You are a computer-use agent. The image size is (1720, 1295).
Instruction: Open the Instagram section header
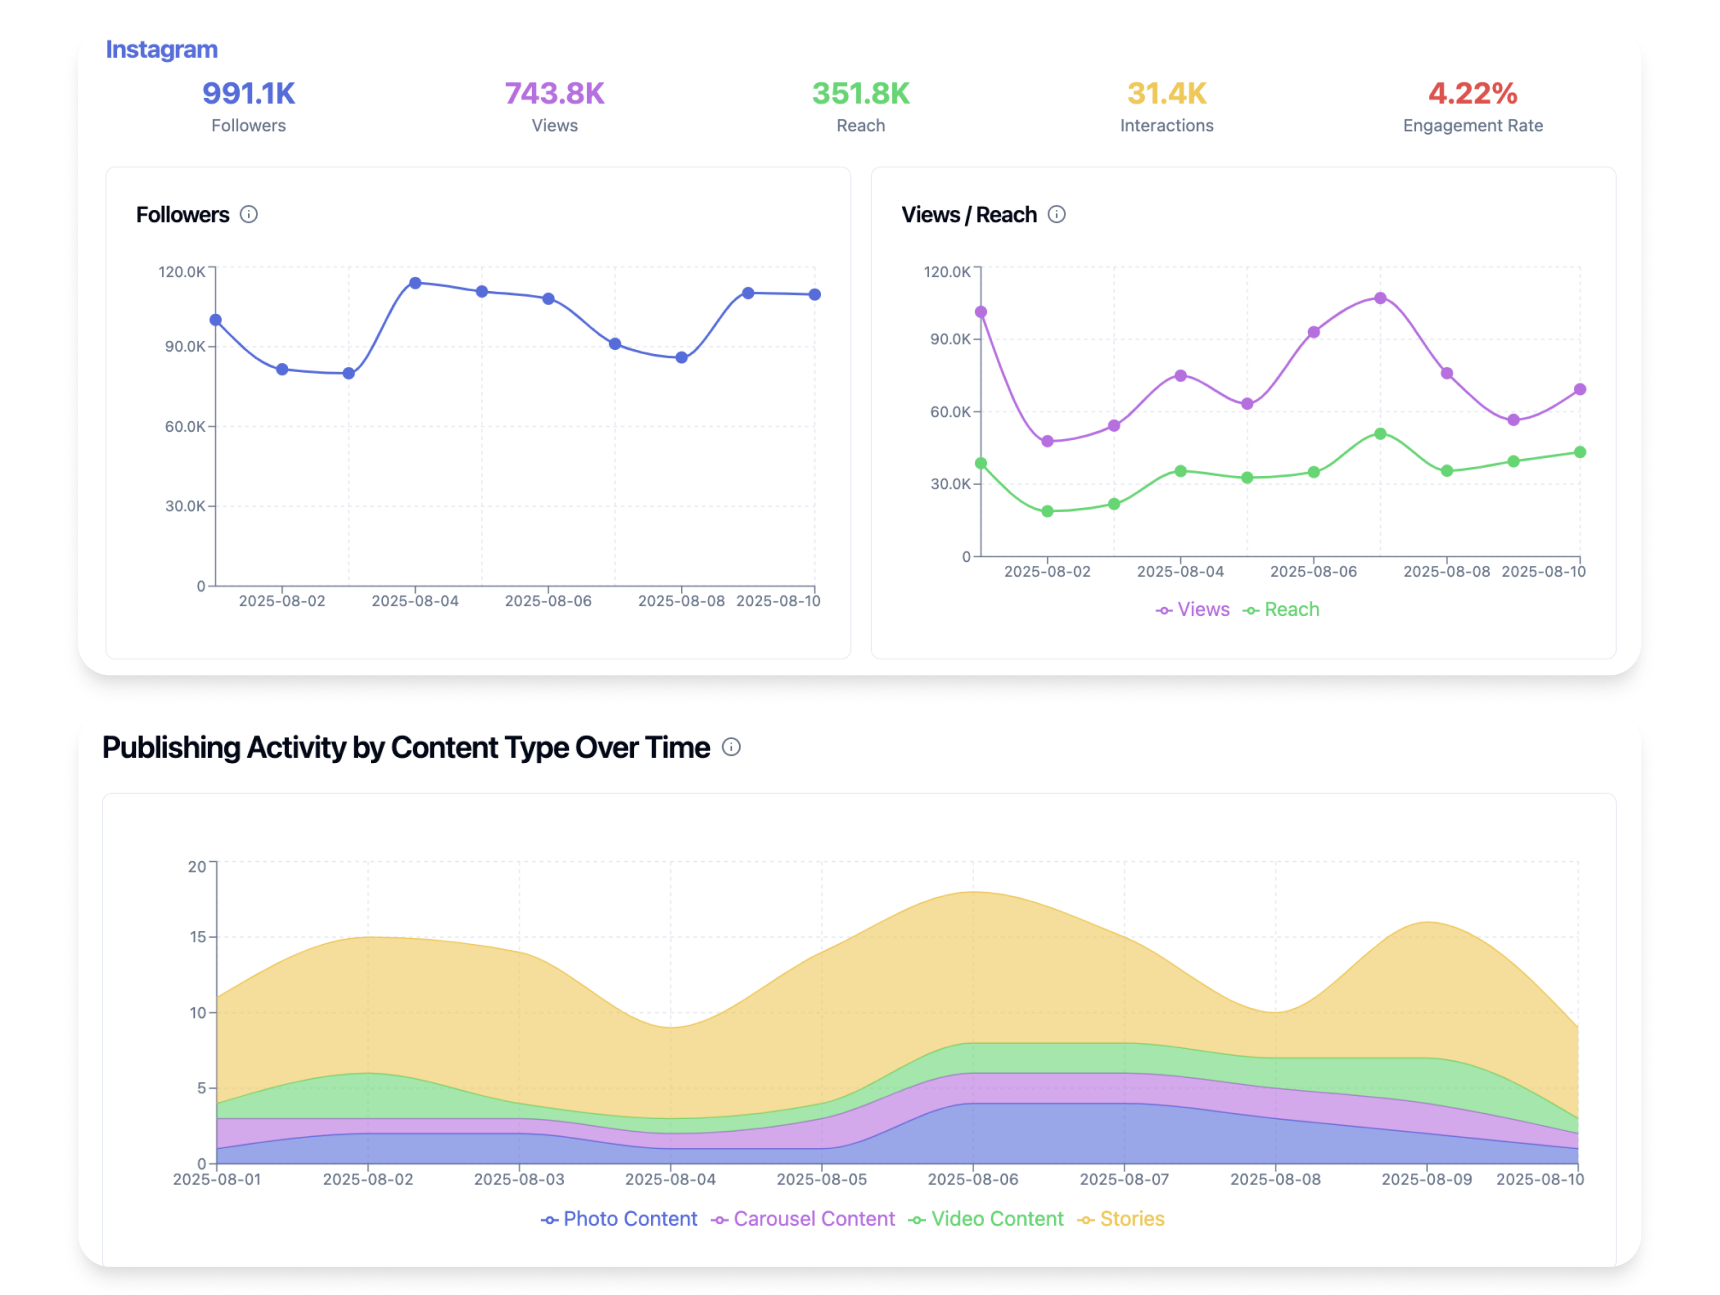coord(162,48)
